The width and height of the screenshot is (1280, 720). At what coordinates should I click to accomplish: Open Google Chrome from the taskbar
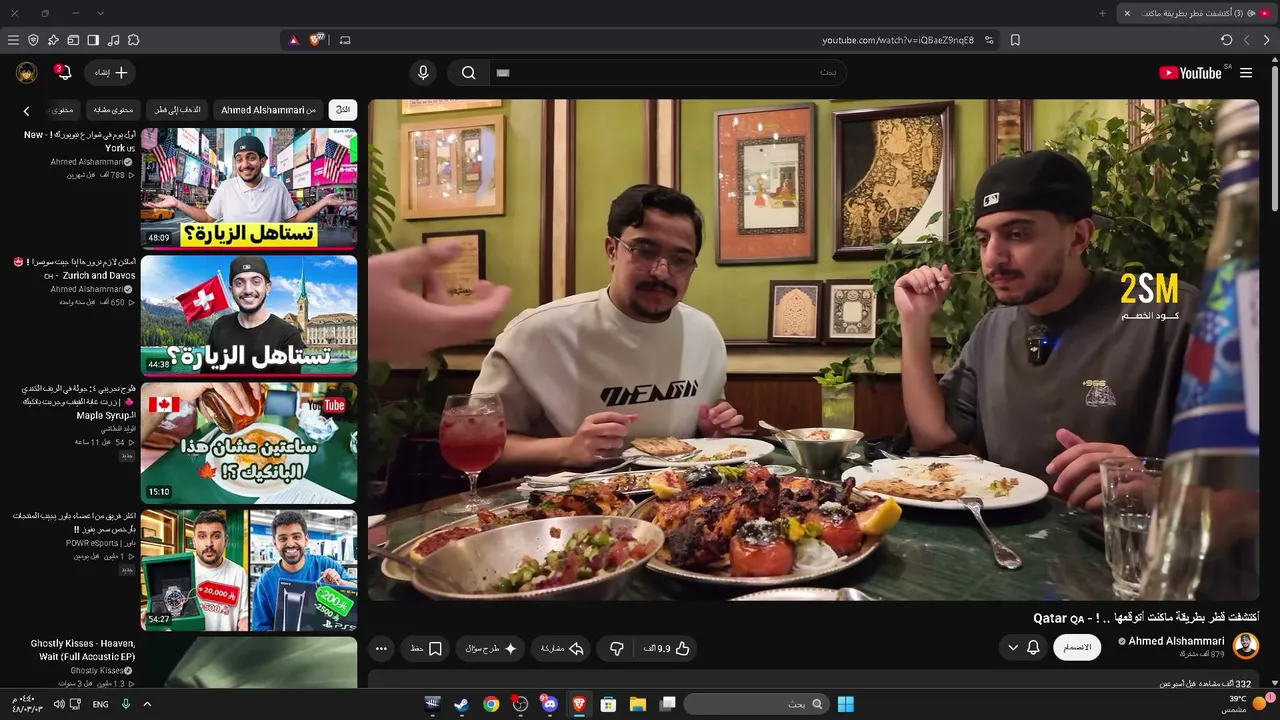pos(491,704)
